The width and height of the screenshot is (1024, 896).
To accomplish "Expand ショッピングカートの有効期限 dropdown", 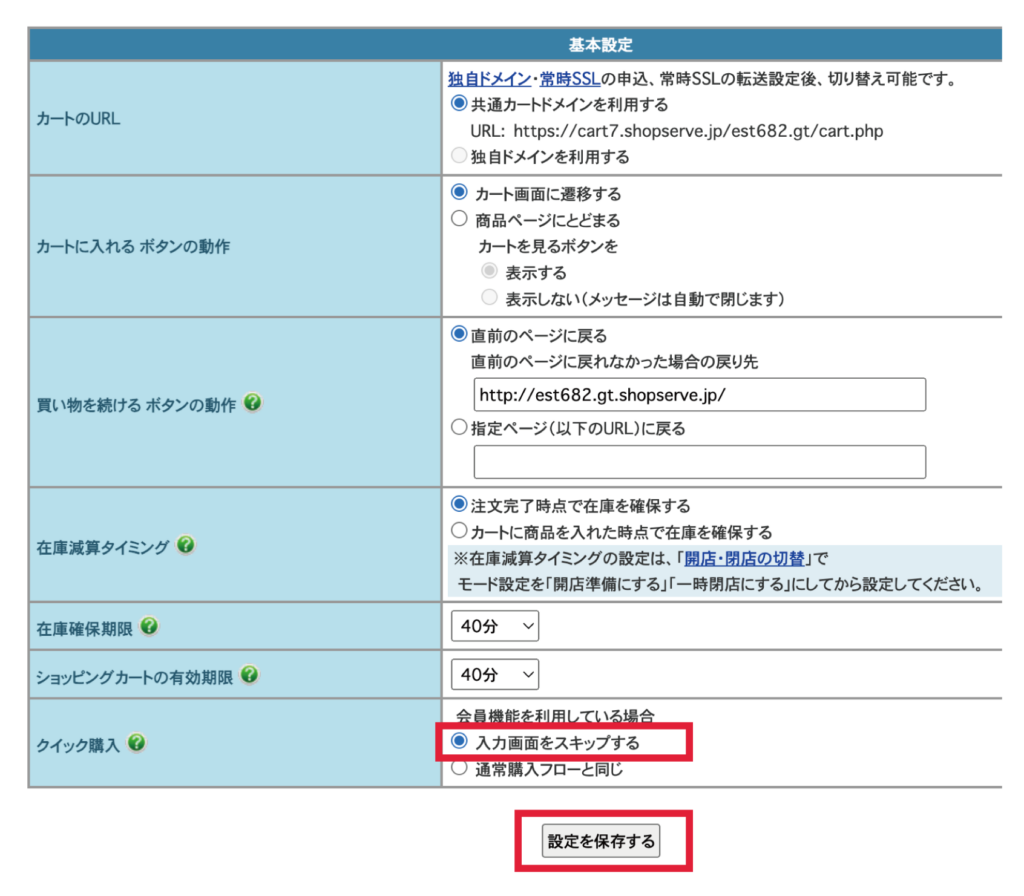I will tap(495, 675).
